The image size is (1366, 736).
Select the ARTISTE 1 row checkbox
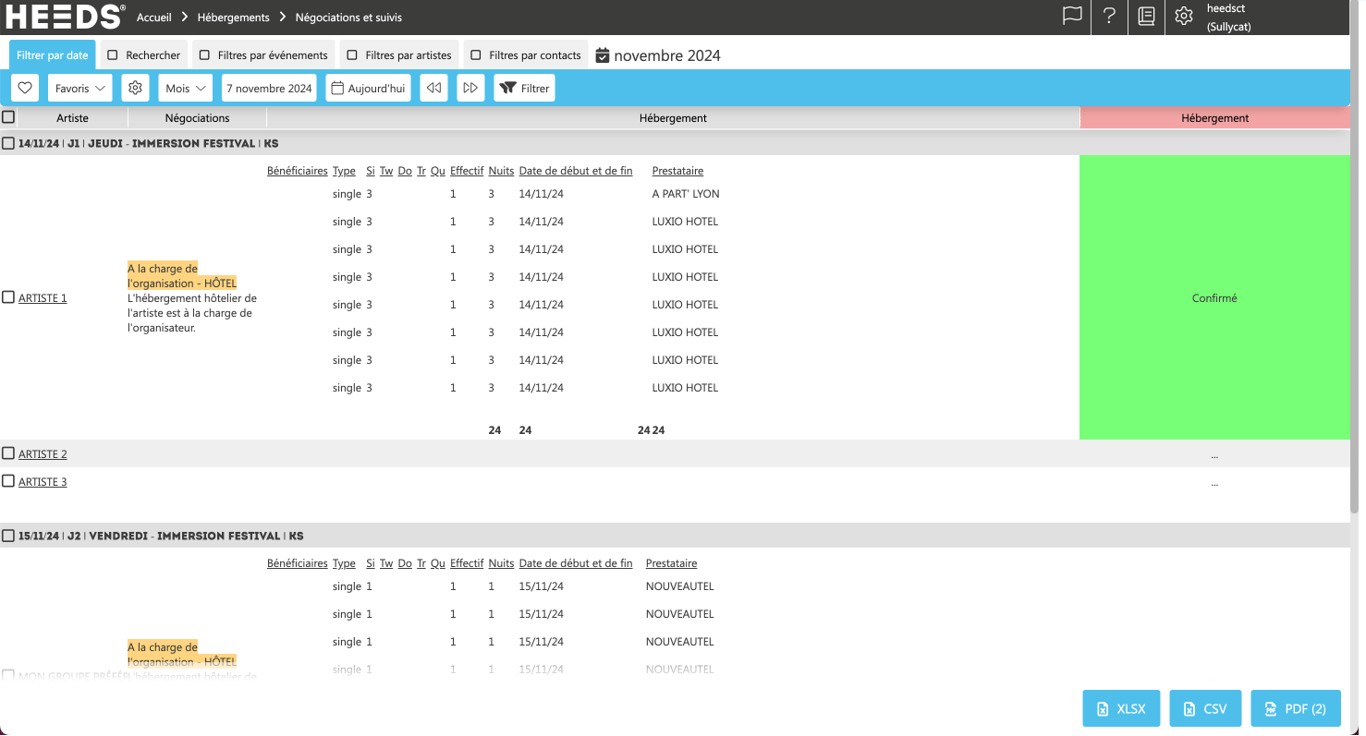(x=8, y=297)
